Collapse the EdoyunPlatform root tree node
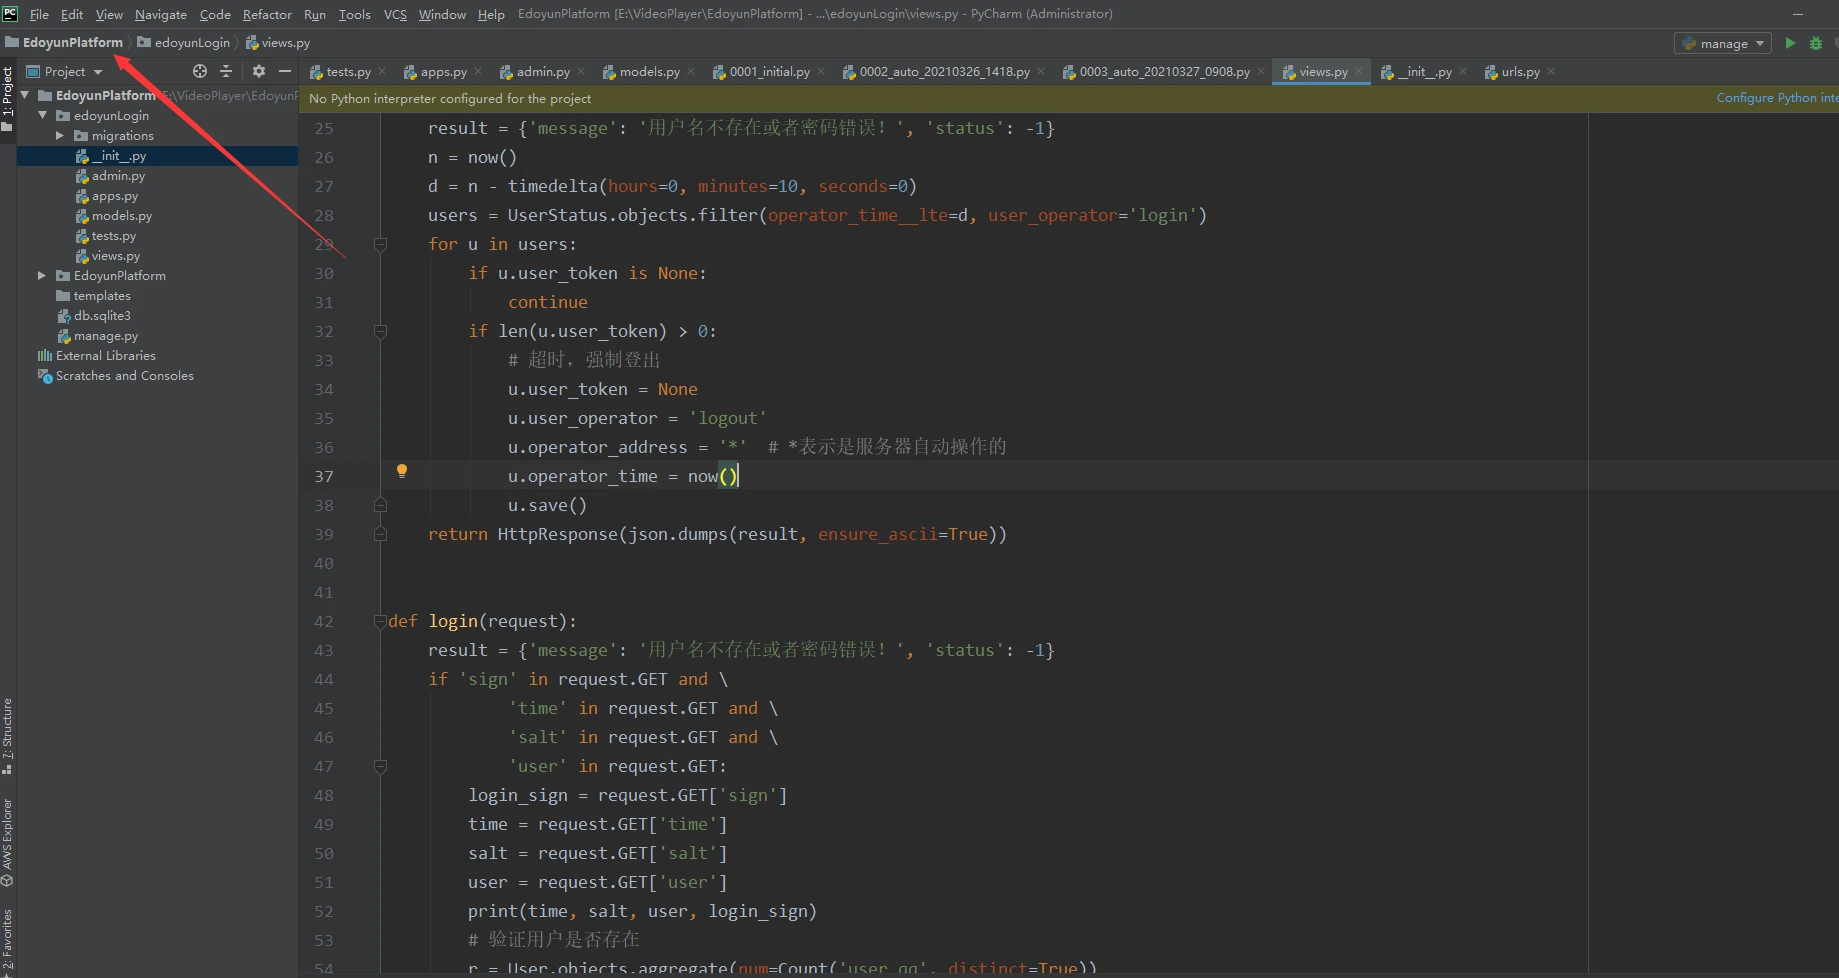Screen dimensions: 1839x978 25,95
